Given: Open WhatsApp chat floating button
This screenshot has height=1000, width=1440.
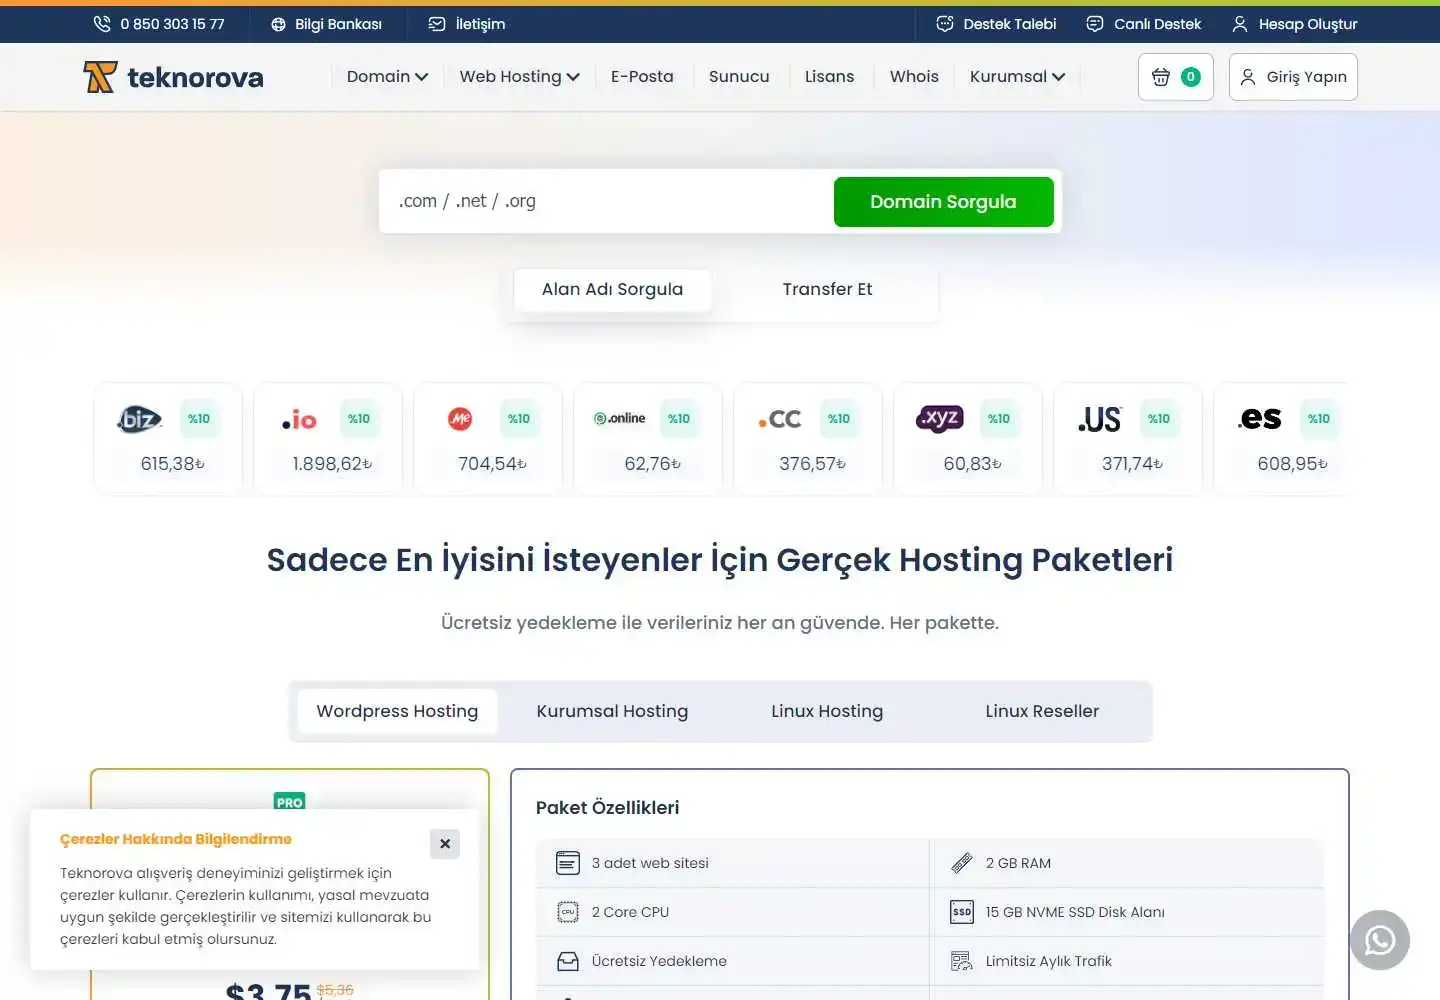Looking at the screenshot, I should click(x=1380, y=940).
